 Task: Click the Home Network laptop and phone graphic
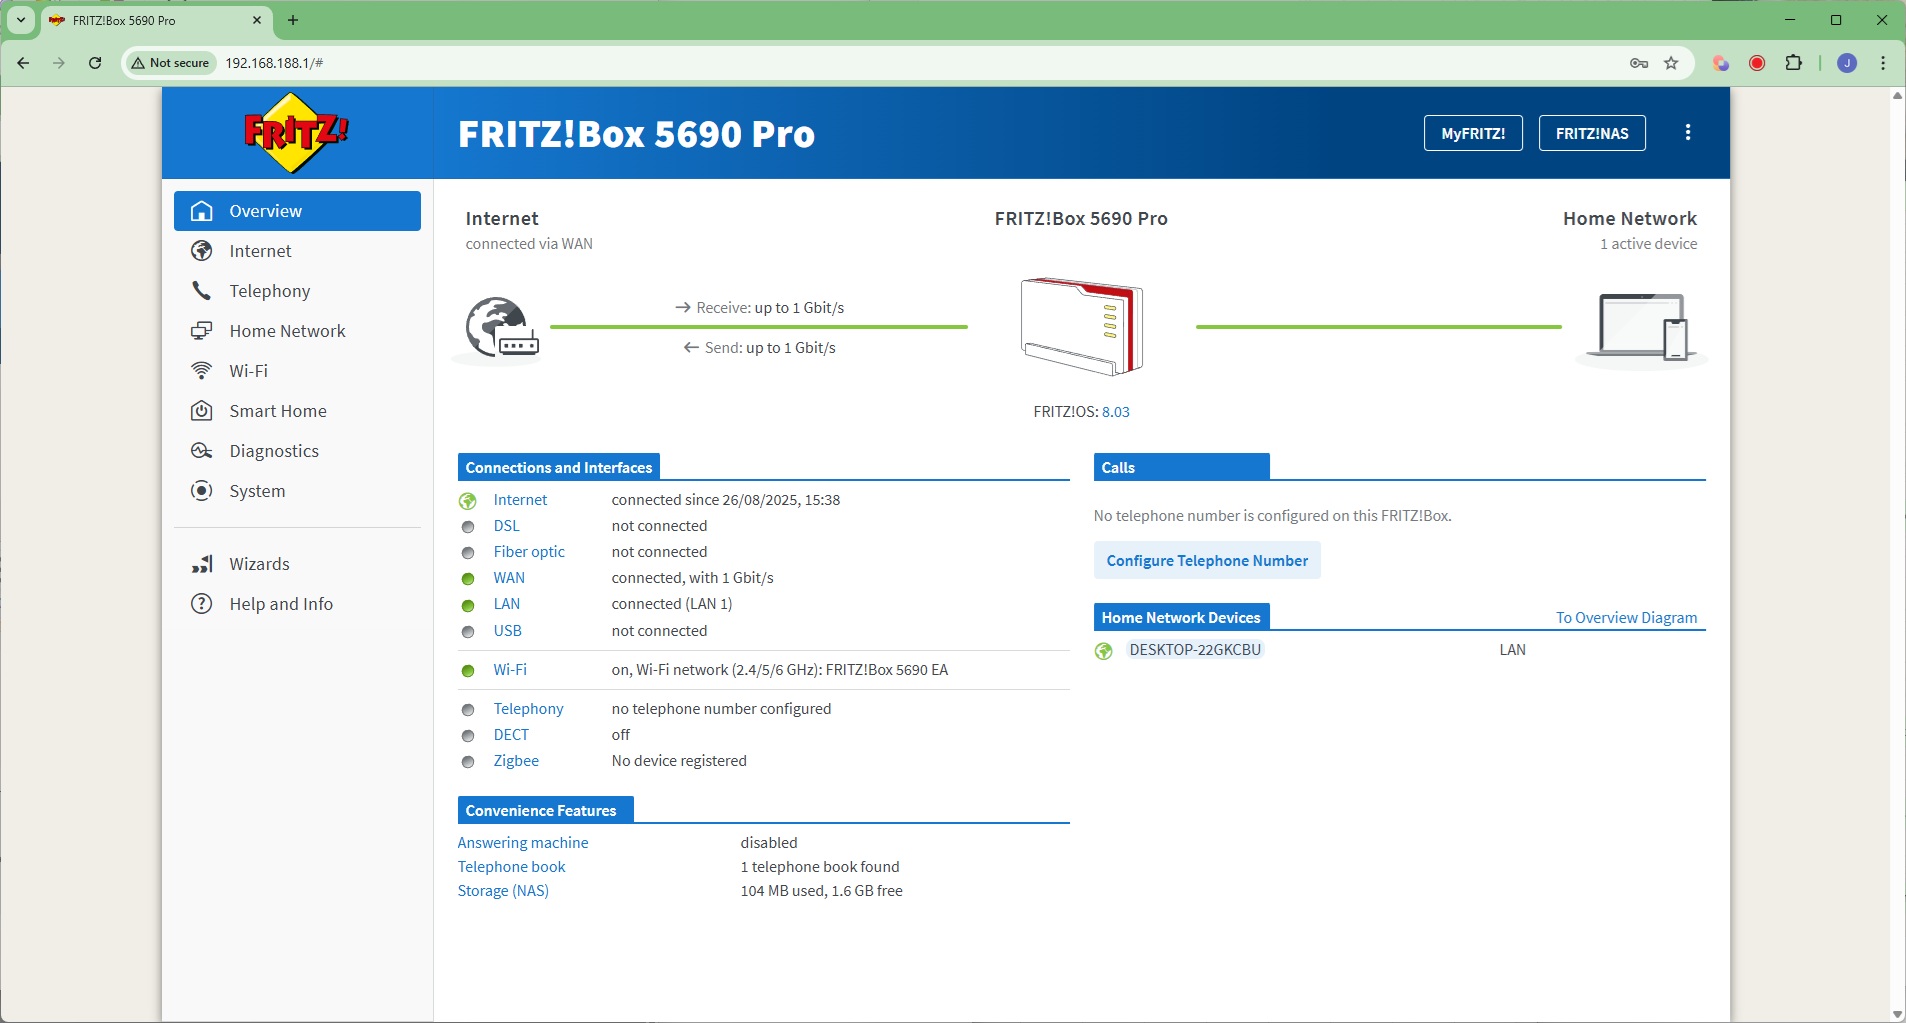click(x=1642, y=327)
